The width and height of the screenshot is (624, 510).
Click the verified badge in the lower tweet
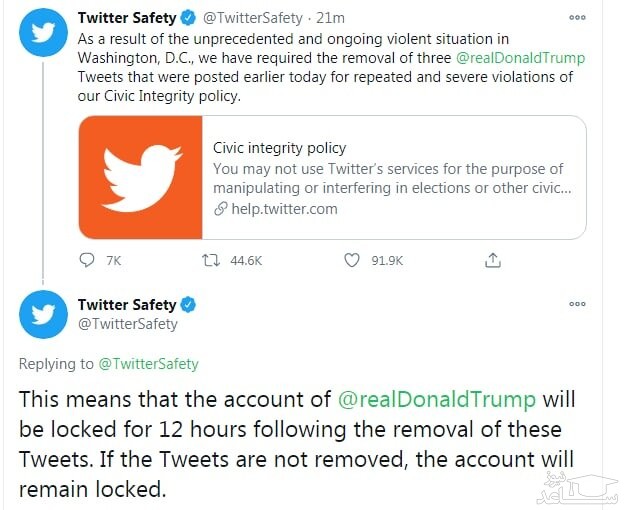pos(187,304)
